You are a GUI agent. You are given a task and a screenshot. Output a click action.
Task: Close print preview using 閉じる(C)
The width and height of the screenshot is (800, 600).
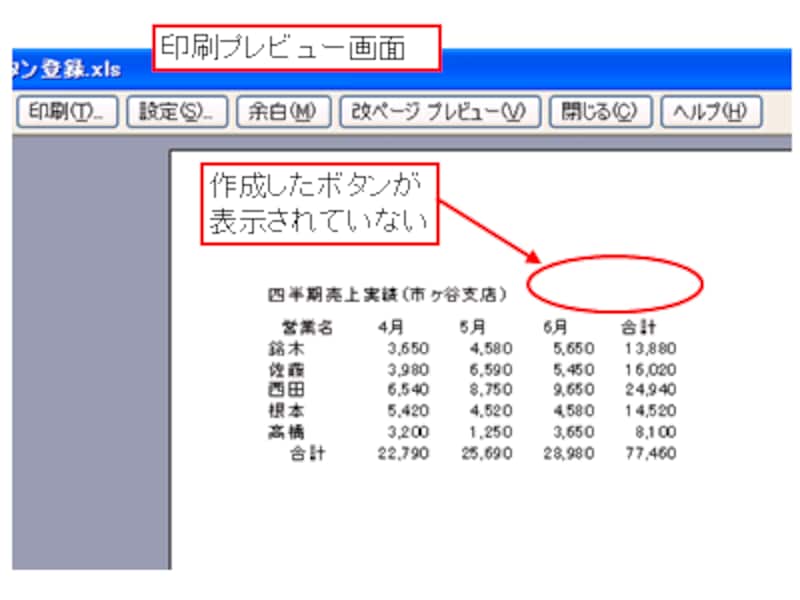[x=600, y=111]
